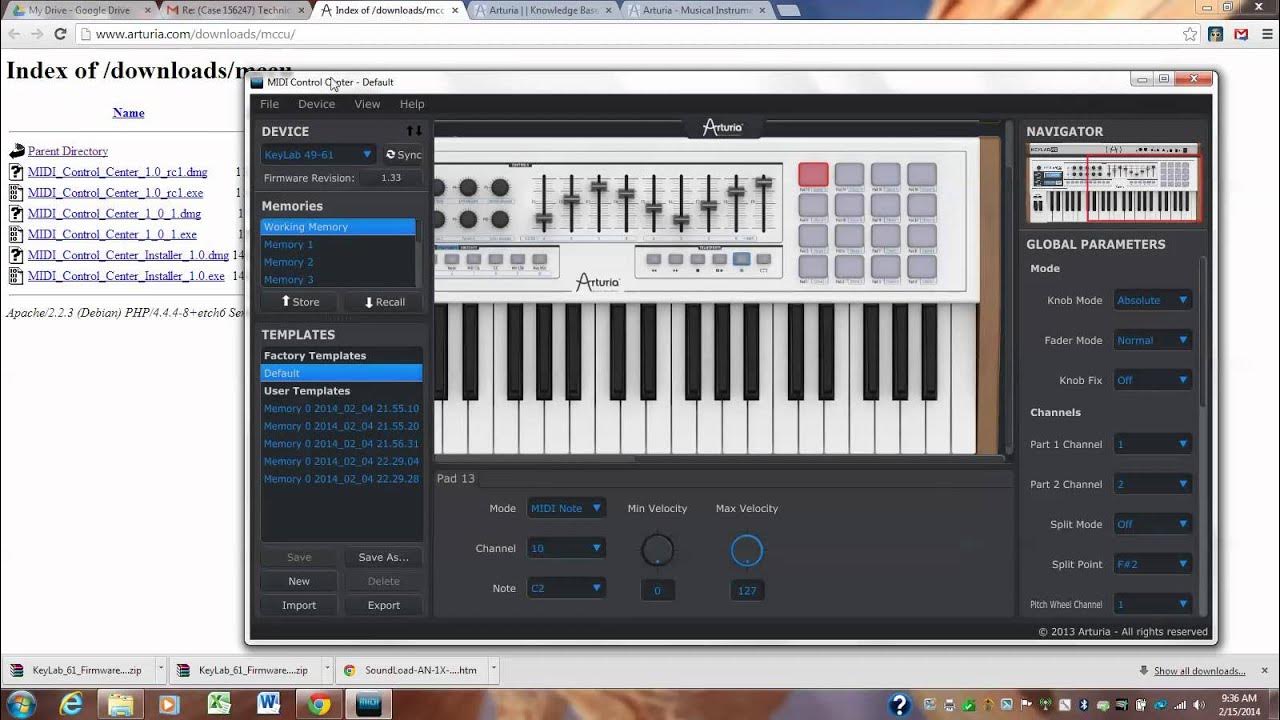Image resolution: width=1280 pixels, height=720 pixels.
Task: Select Pad 4 in the bottom pad row
Action: pos(921,267)
